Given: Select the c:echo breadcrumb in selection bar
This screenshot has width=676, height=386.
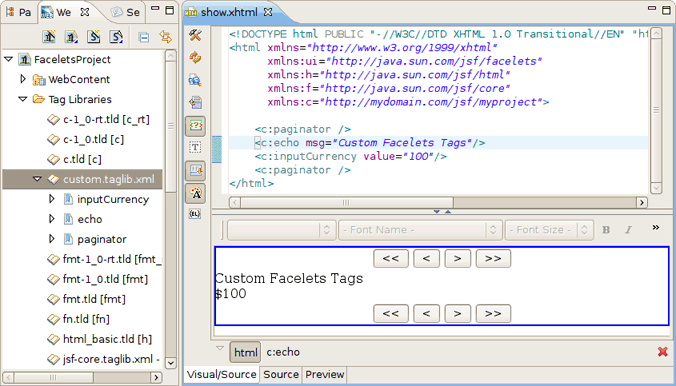Looking at the screenshot, I should point(283,352).
